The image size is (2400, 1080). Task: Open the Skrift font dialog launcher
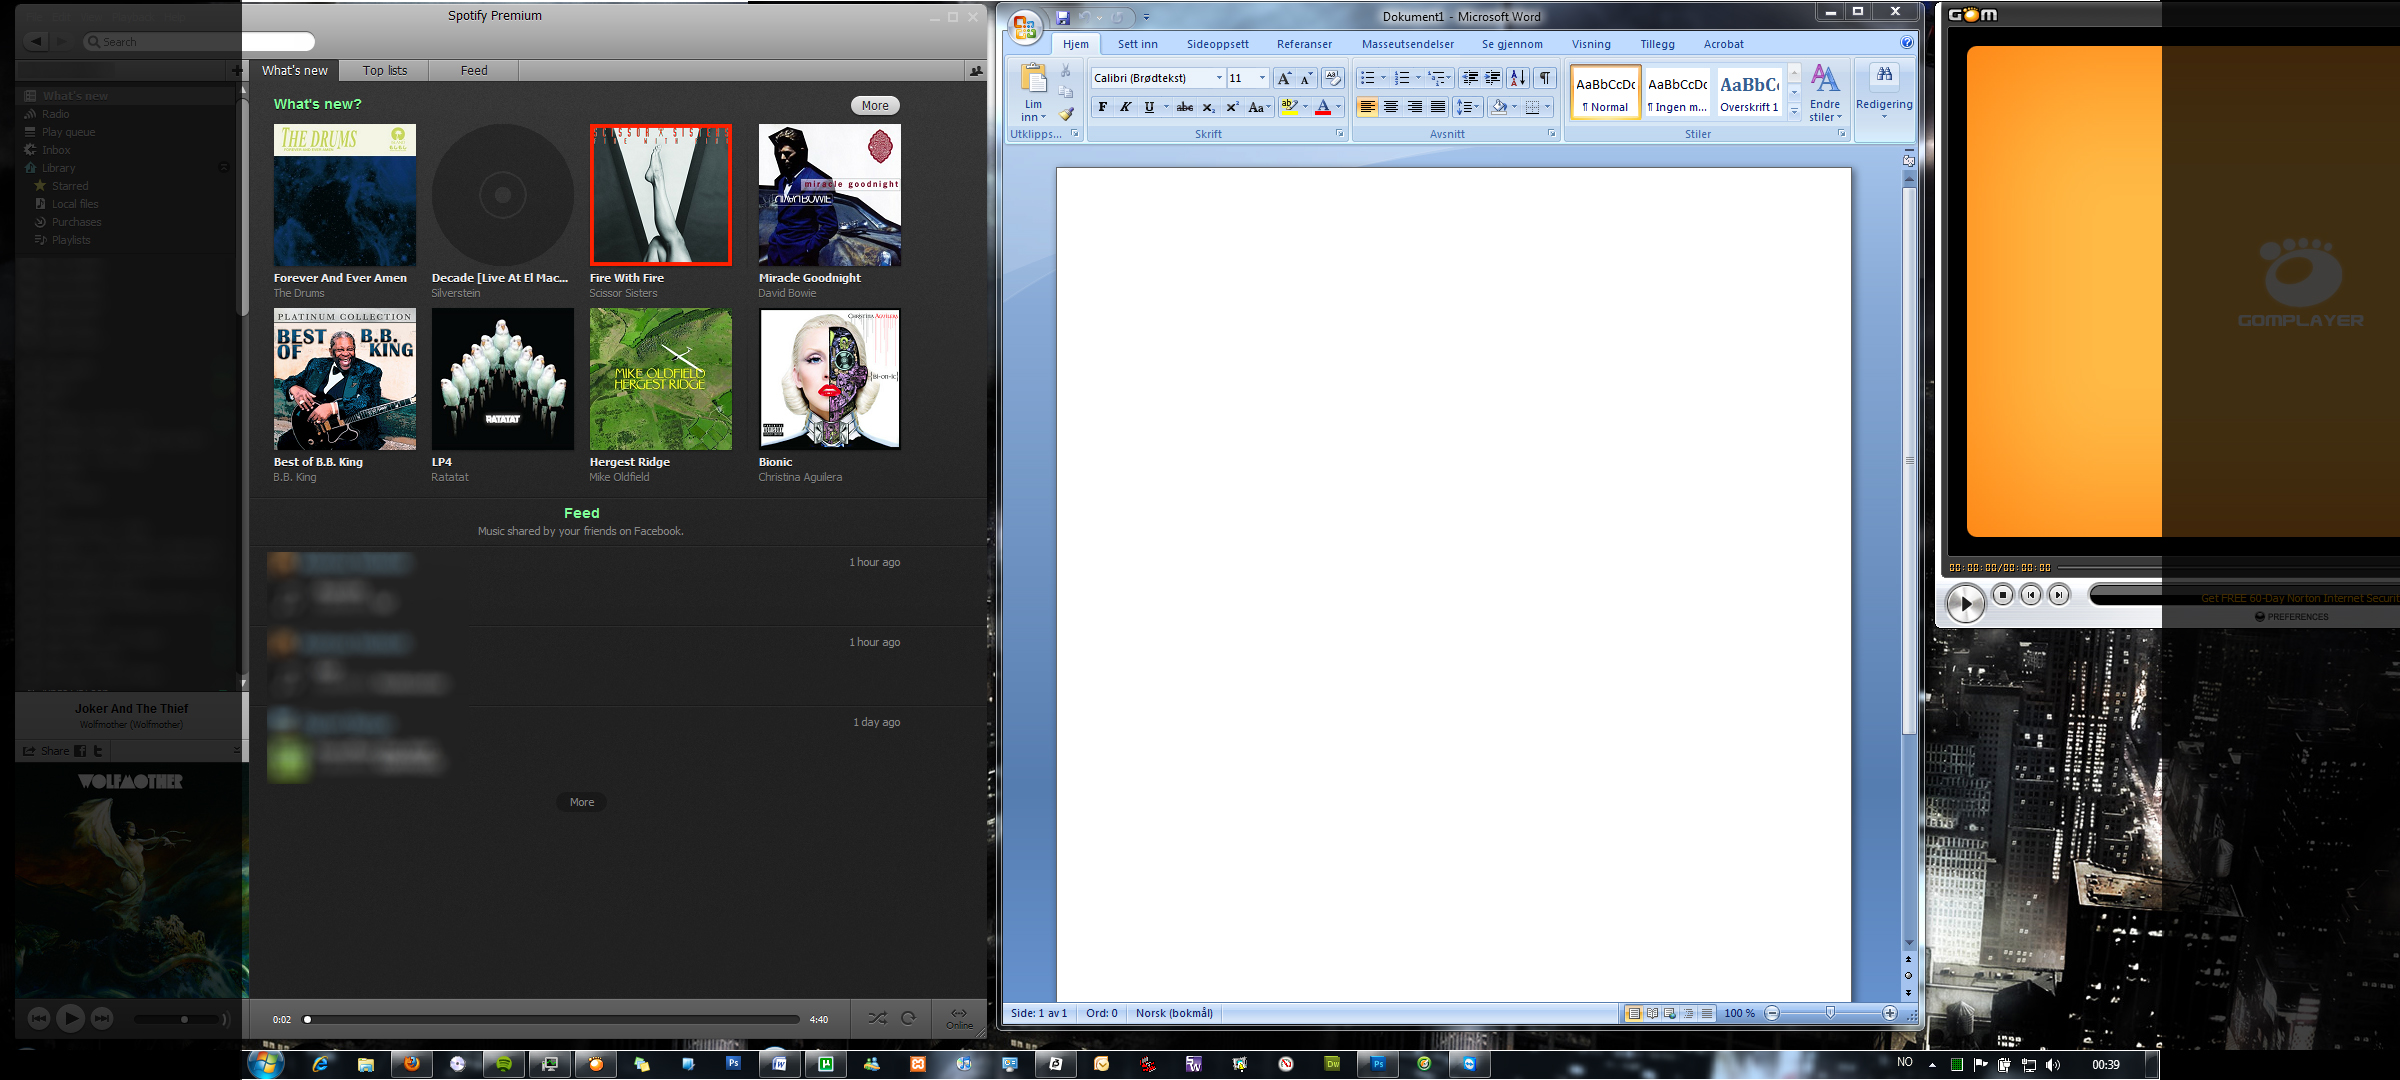coord(1339,133)
